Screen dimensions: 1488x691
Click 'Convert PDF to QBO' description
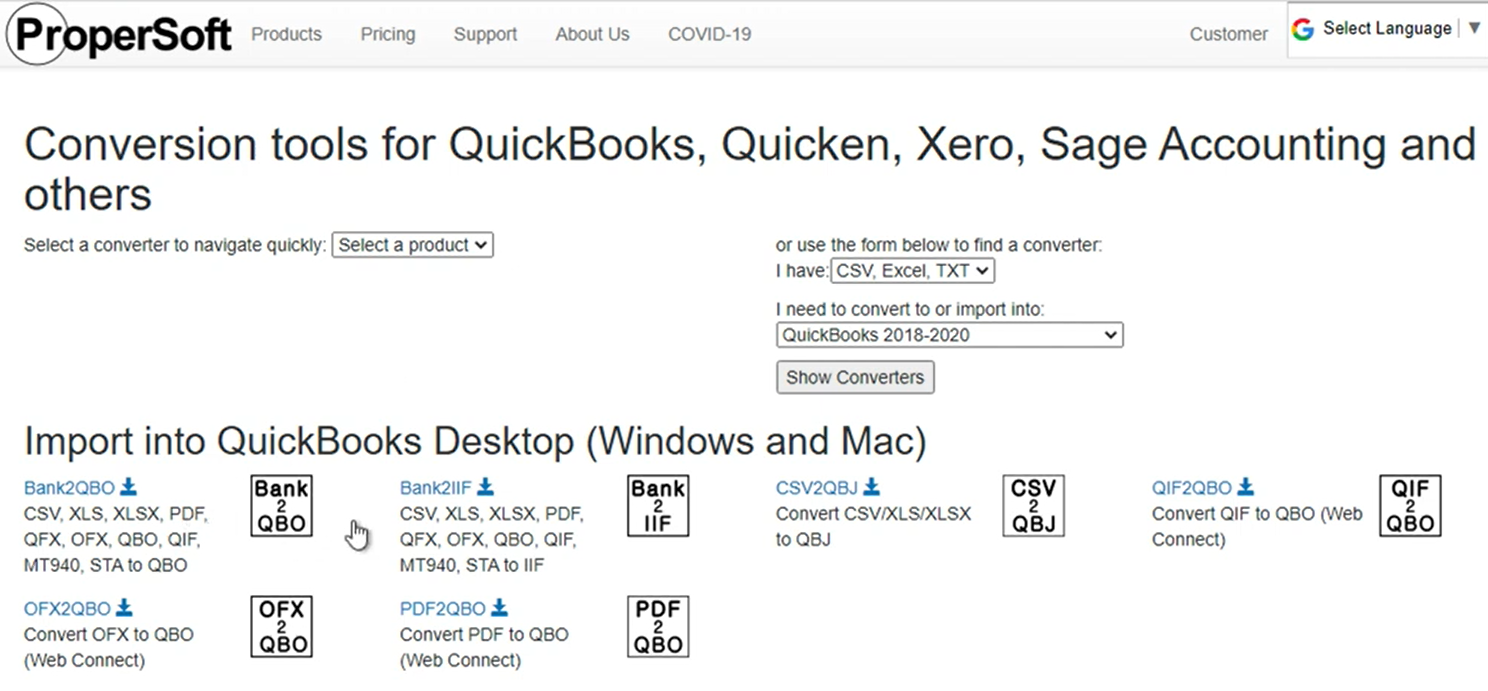coord(484,648)
